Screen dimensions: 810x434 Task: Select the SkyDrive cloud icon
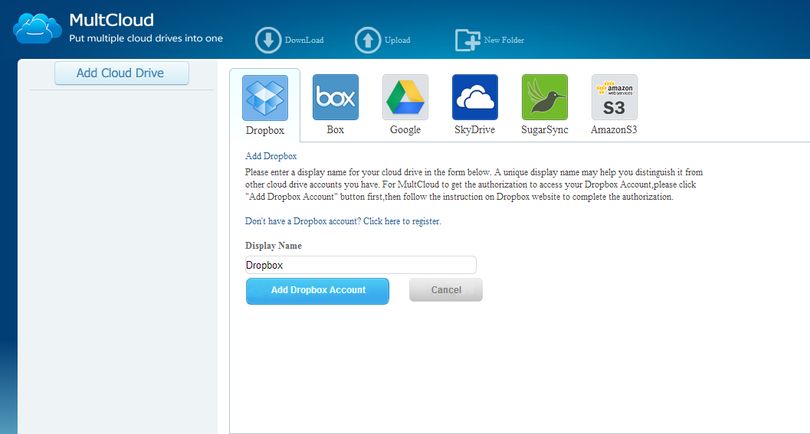[x=475, y=97]
